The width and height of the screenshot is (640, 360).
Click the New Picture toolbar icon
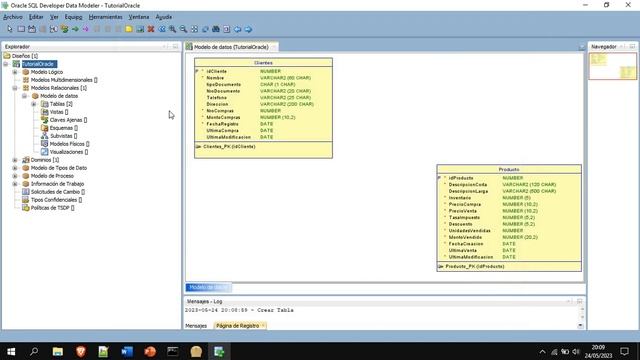click(x=140, y=29)
